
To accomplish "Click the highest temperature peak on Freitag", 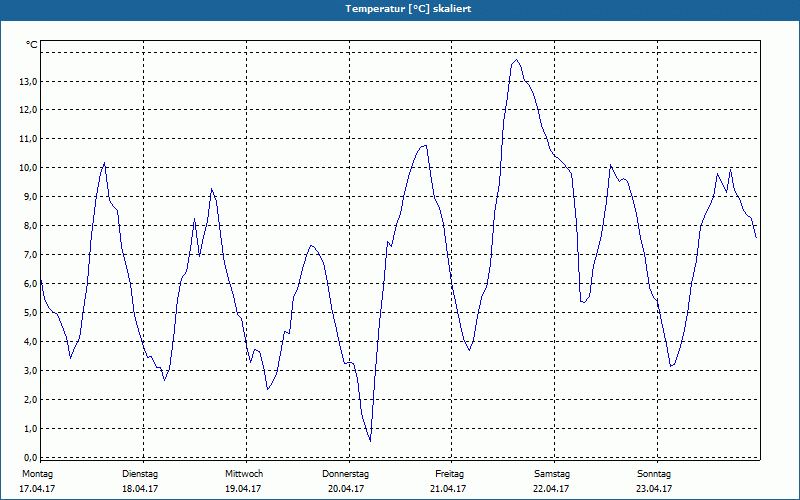I will (x=516, y=60).
